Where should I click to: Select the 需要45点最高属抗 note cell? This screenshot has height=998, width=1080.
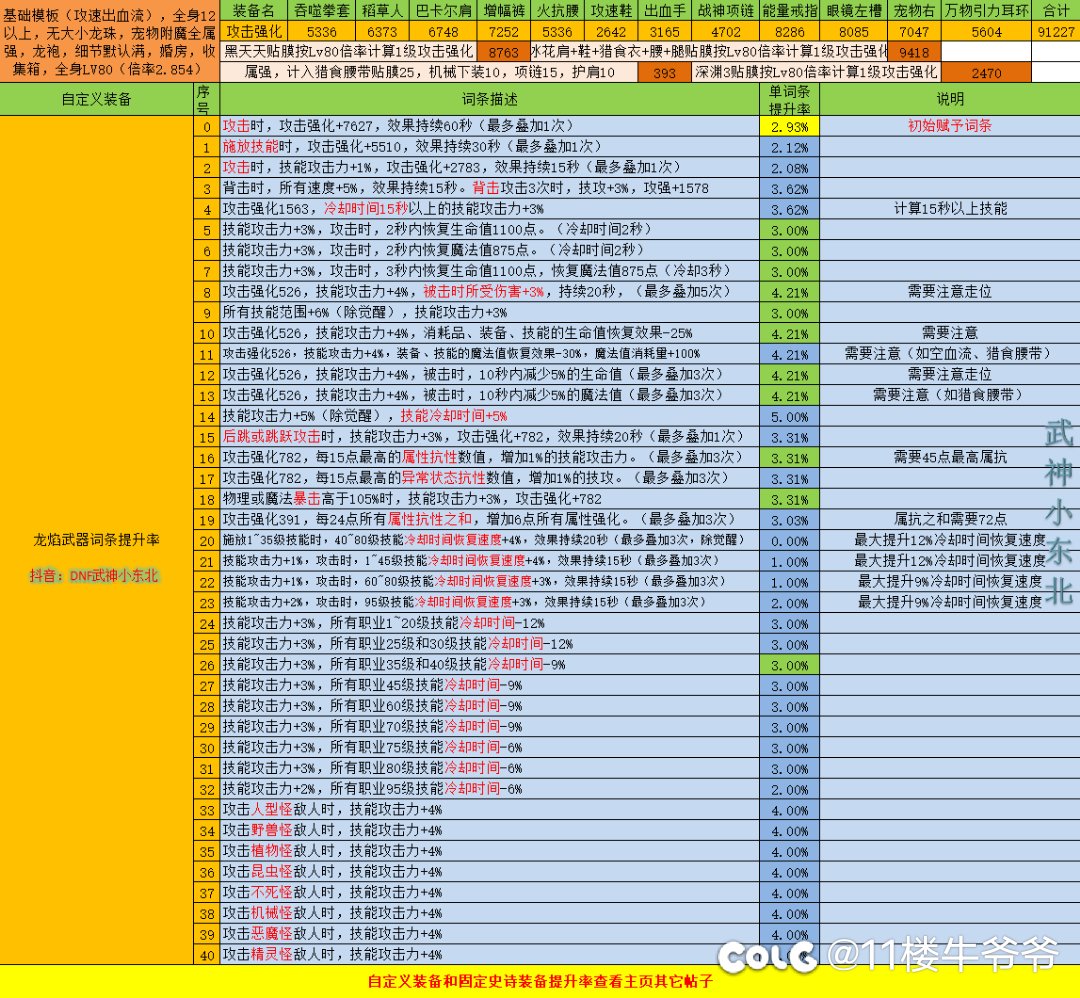[x=949, y=457]
